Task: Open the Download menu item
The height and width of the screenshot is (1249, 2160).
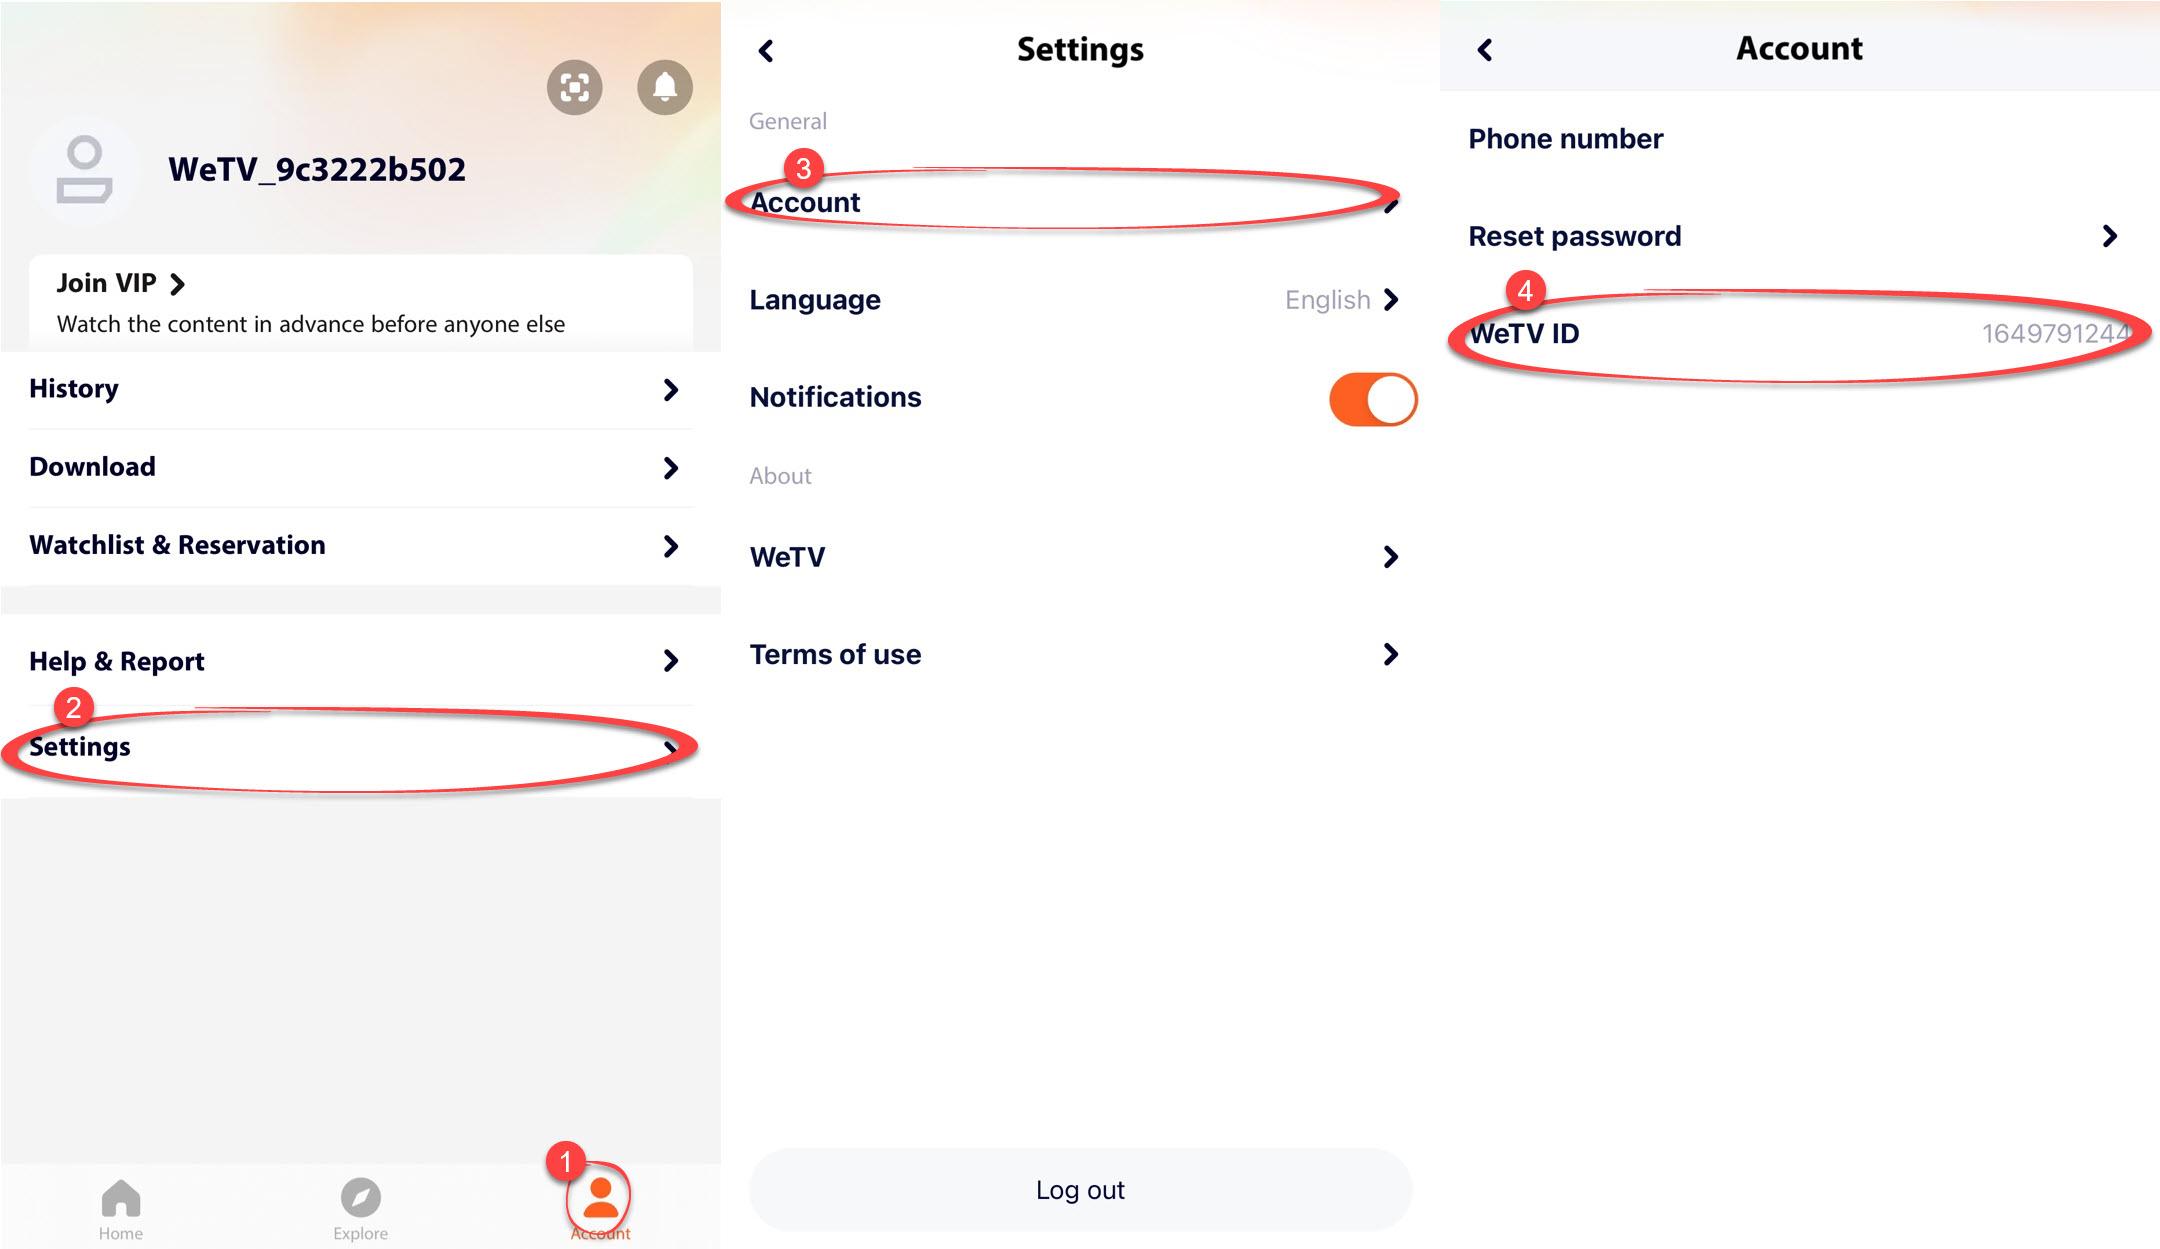Action: coord(92,467)
